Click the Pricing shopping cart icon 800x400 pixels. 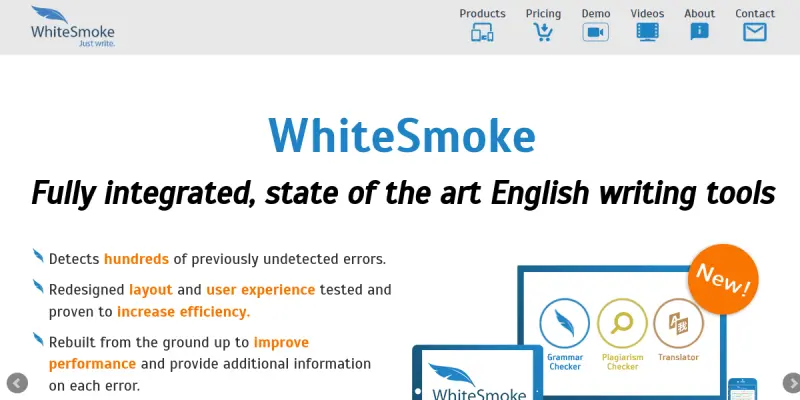(x=543, y=32)
